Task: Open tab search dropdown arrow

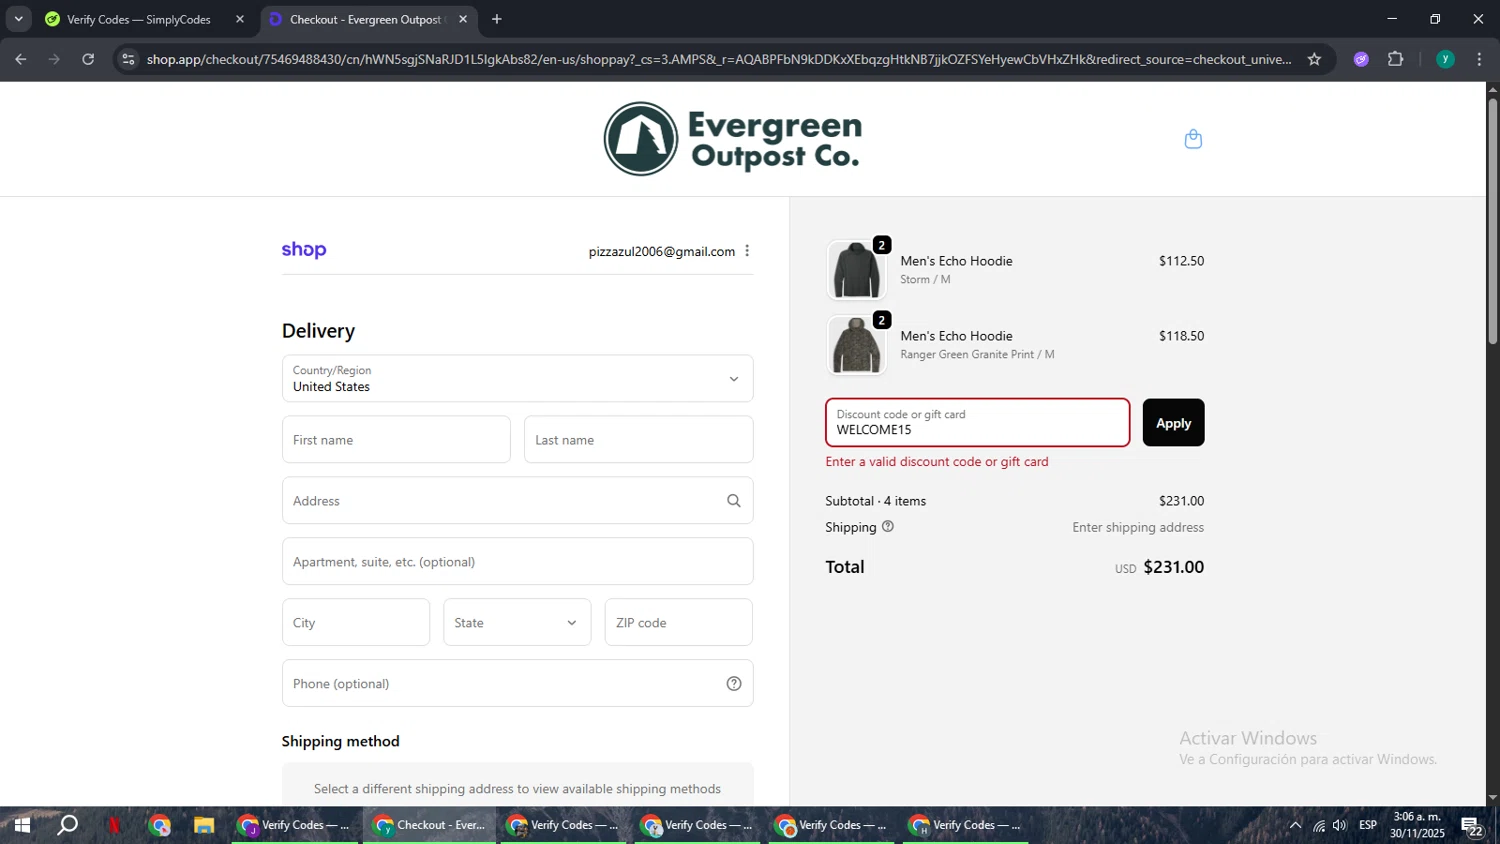Action: point(18,19)
